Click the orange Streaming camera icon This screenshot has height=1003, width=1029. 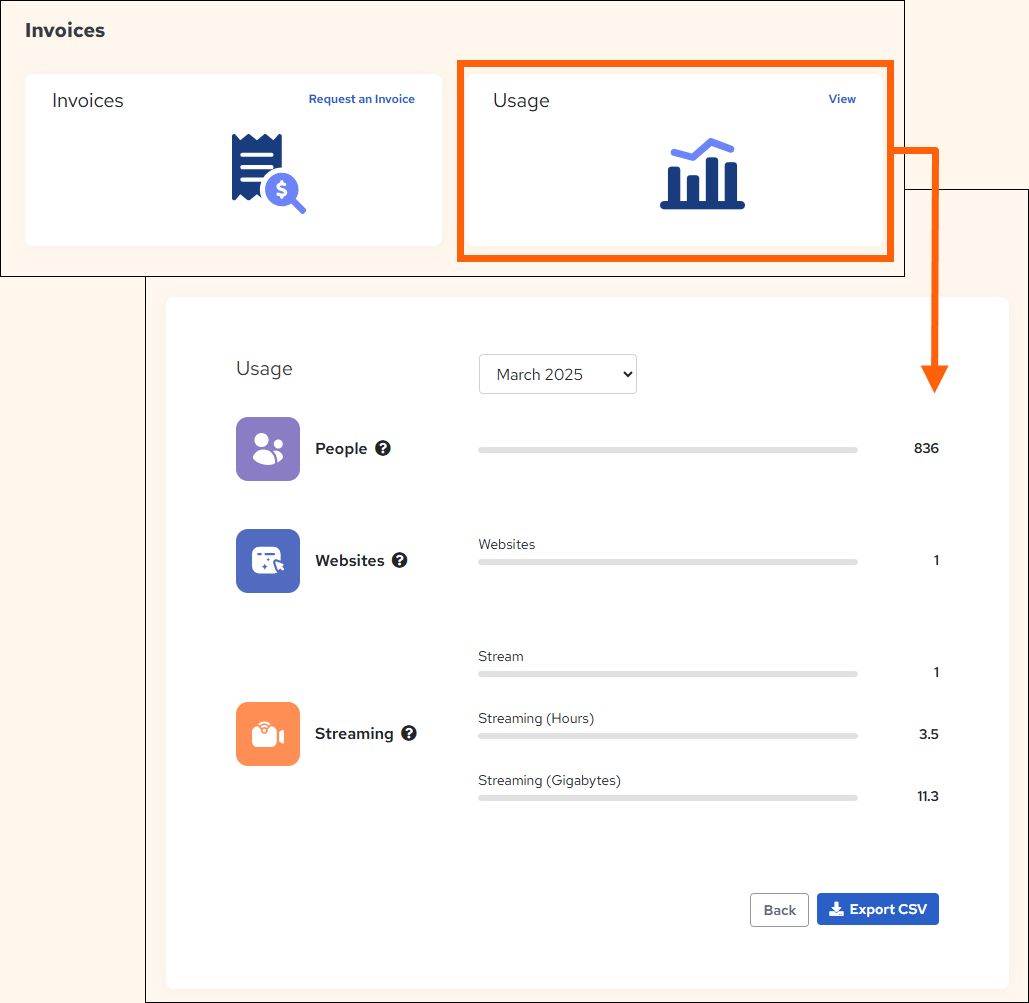pos(268,734)
